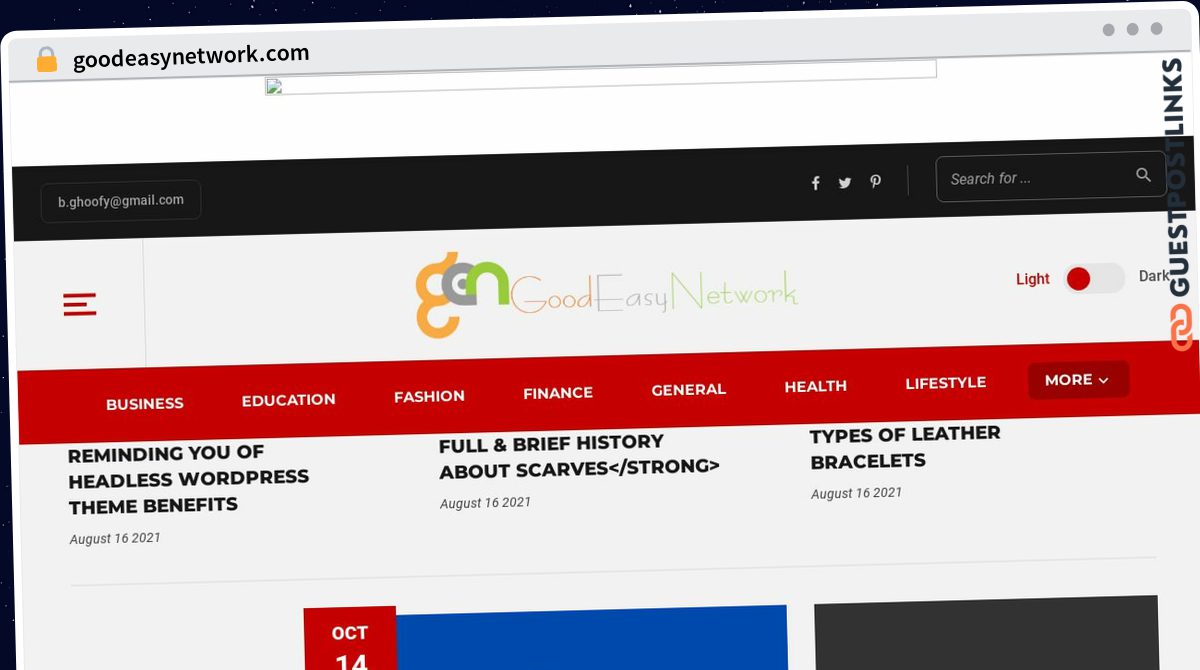Open the HEALTH category
Viewport: 1200px width, 670px height.
[815, 386]
